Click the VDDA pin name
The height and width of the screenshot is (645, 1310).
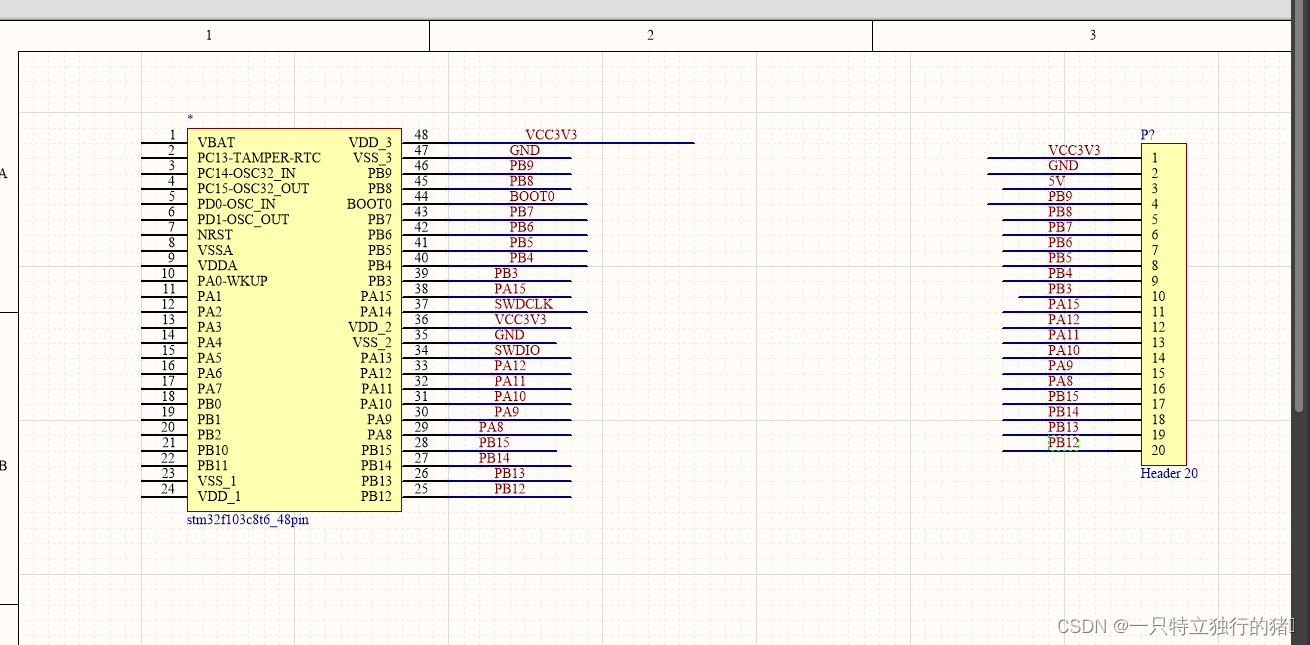[217, 266]
